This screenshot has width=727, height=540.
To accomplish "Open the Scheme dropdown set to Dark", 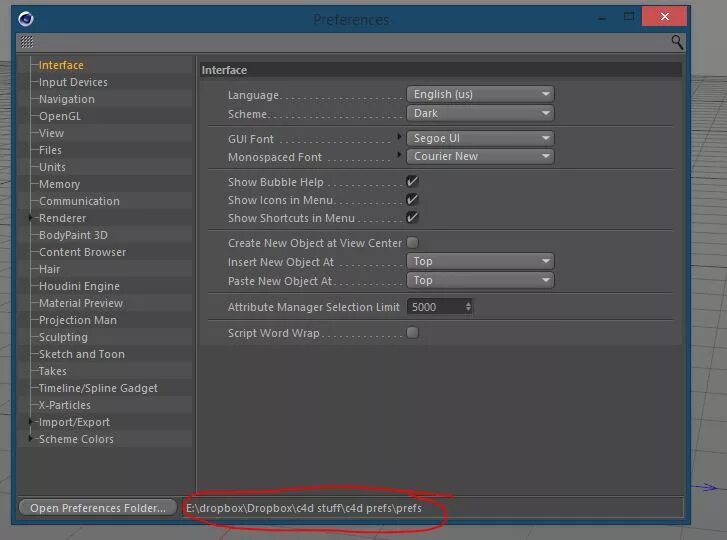I will tap(480, 113).
